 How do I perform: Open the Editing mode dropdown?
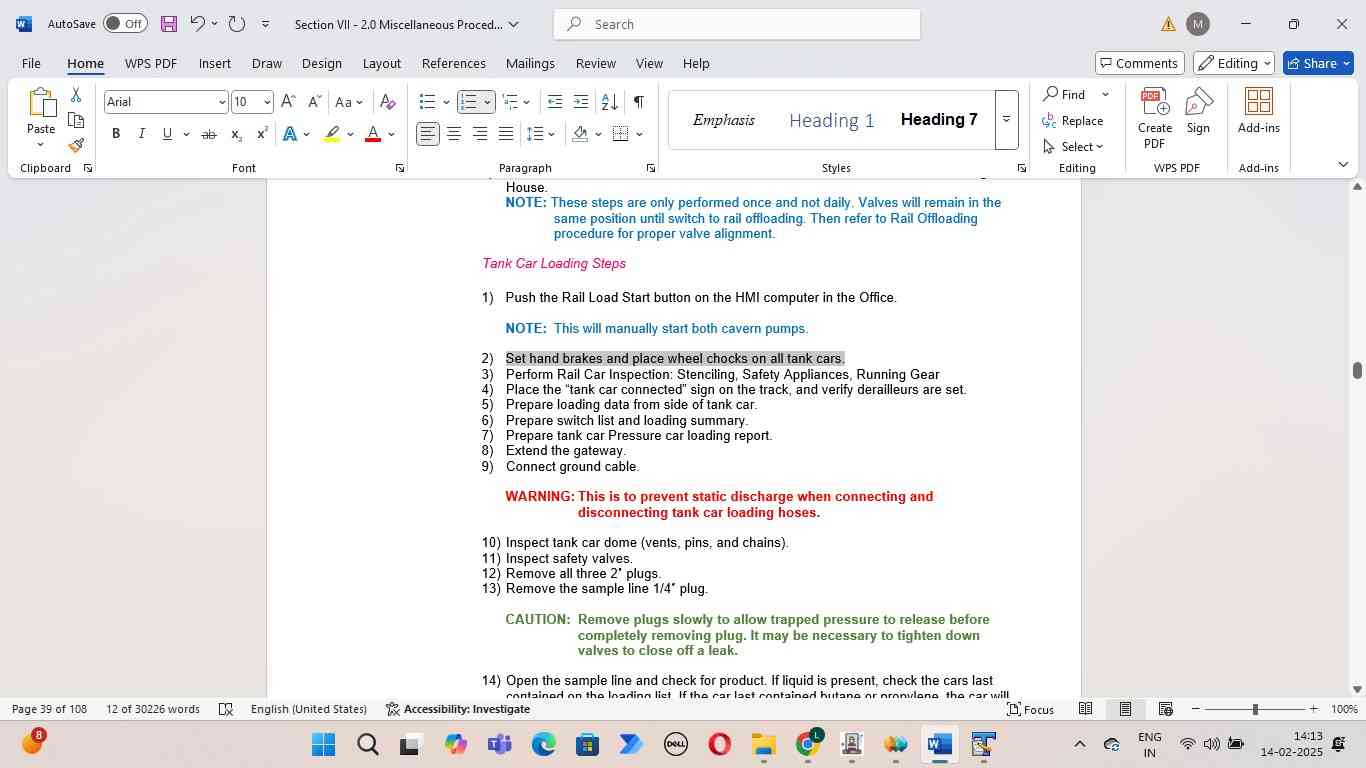pos(1234,63)
